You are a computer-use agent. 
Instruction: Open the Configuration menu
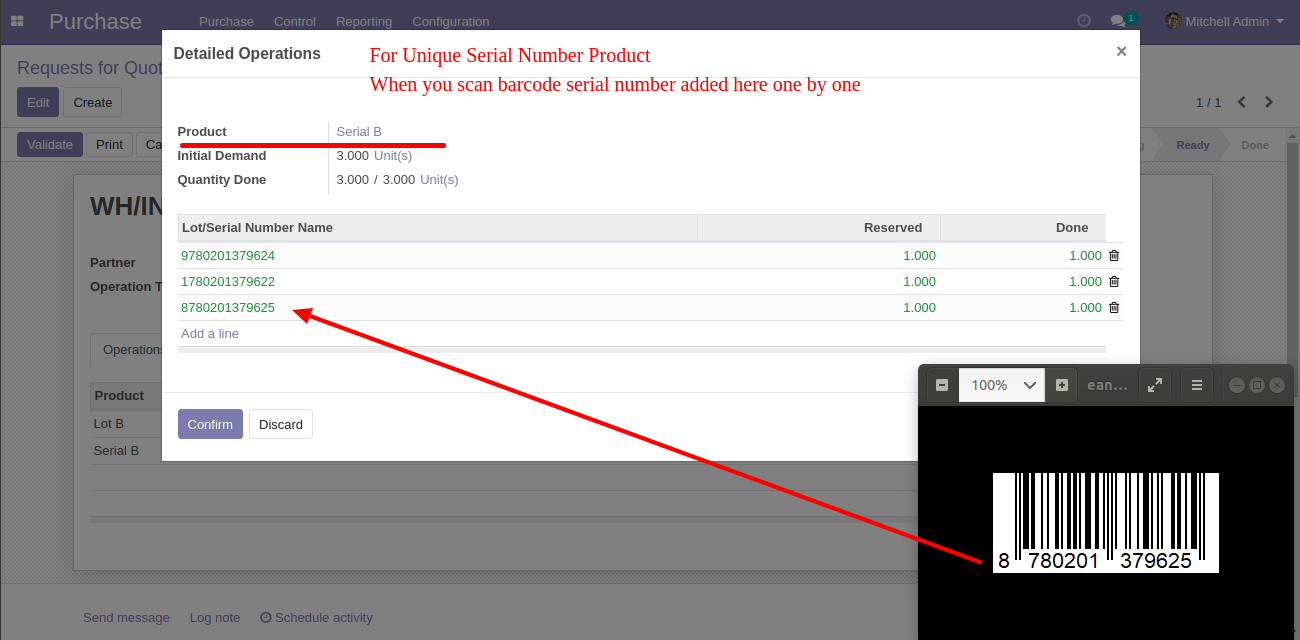coord(451,21)
